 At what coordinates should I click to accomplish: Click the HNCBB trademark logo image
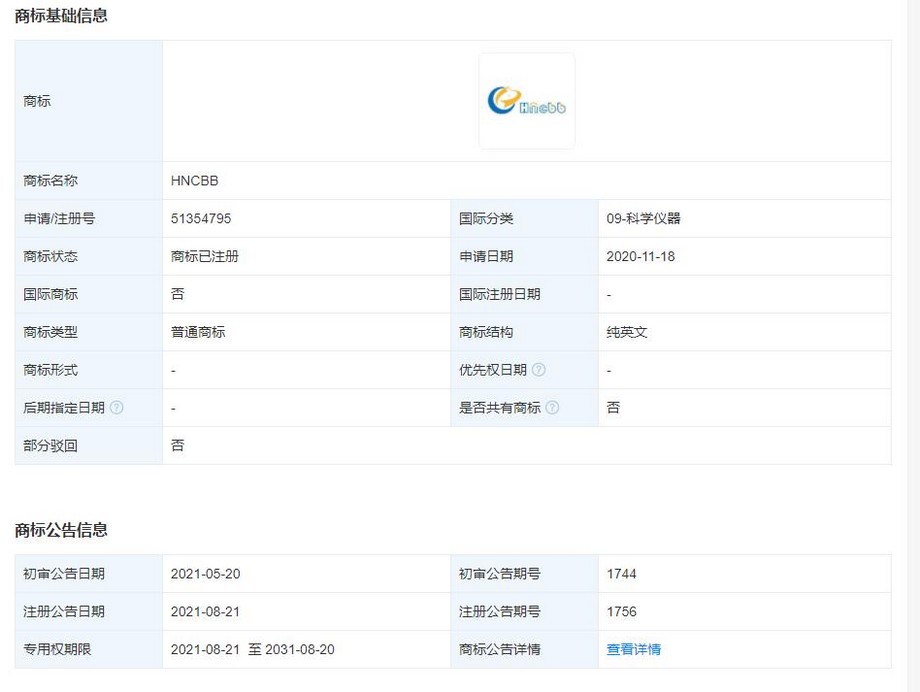pyautogui.click(x=526, y=101)
